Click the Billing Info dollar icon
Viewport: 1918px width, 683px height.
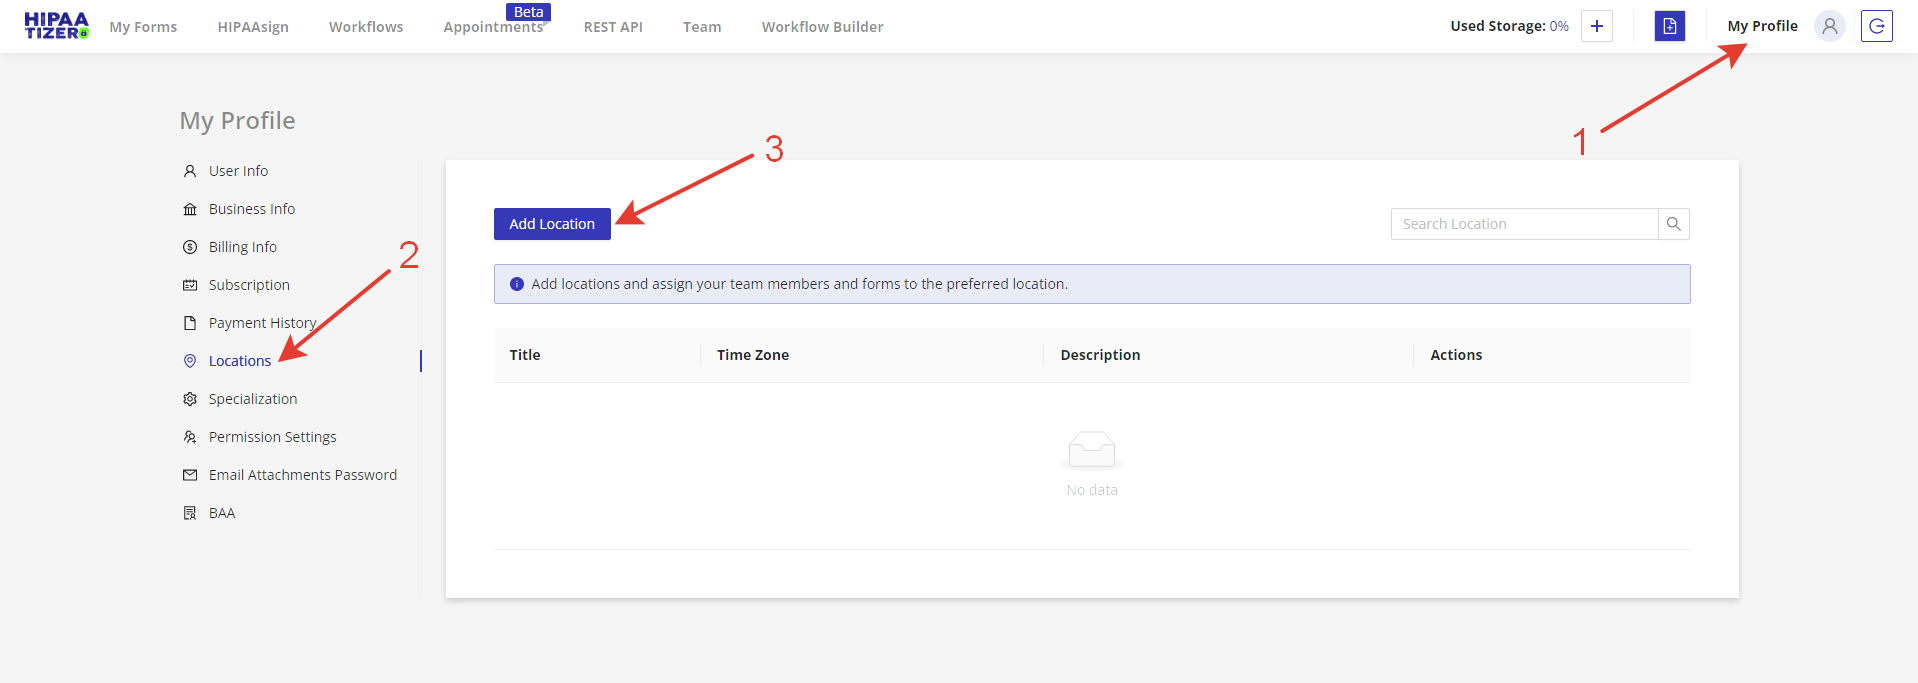(x=190, y=247)
